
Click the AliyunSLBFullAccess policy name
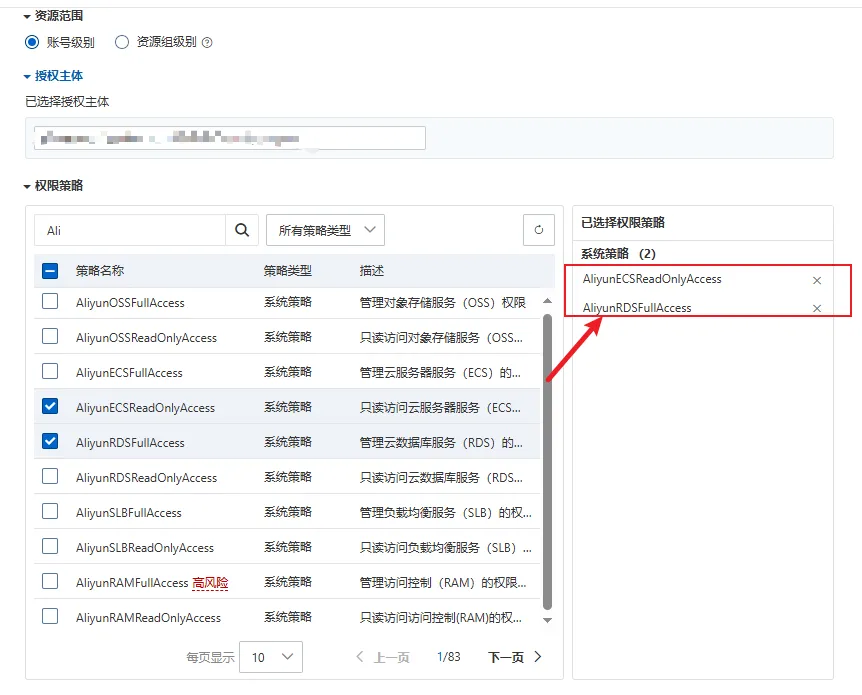click(x=129, y=513)
